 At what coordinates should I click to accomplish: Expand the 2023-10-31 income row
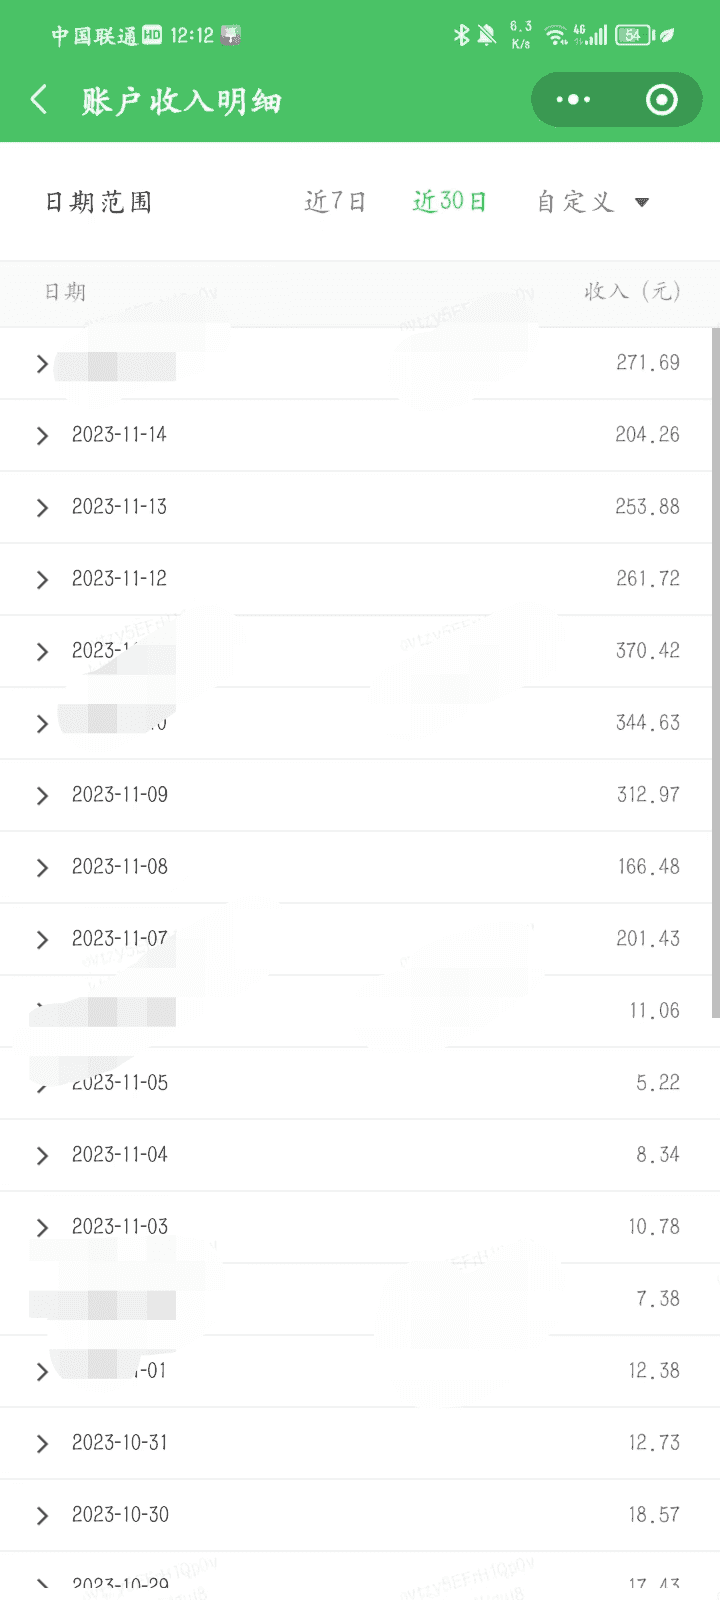click(42, 1444)
